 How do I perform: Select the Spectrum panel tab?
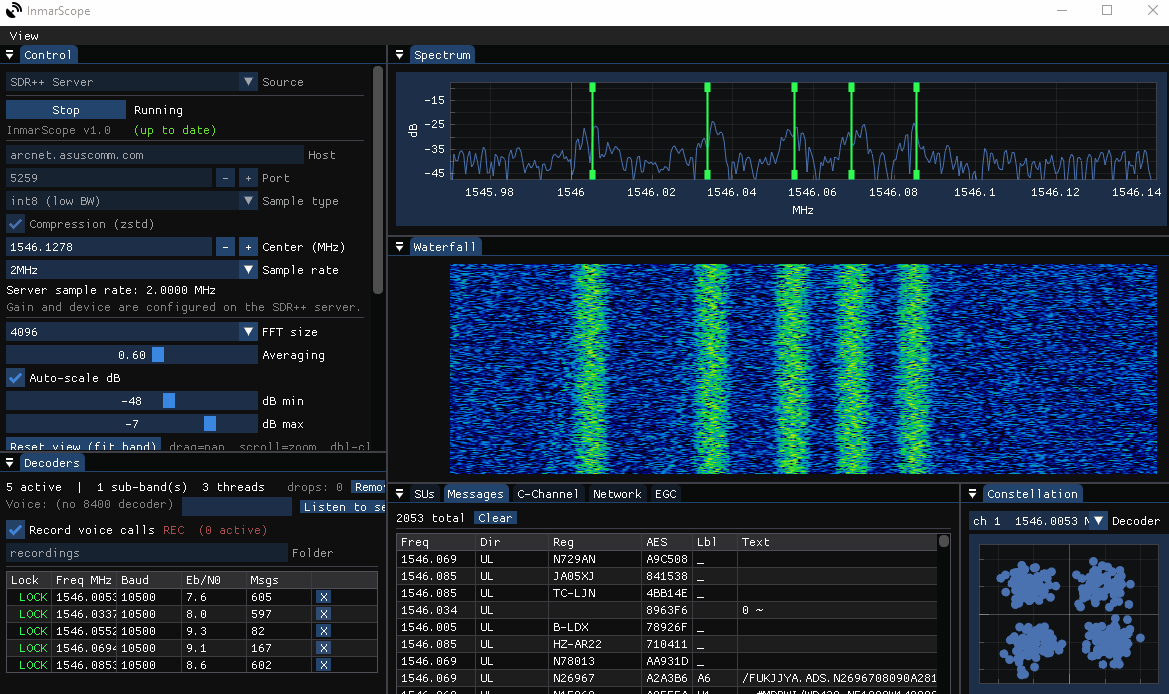[x=442, y=55]
